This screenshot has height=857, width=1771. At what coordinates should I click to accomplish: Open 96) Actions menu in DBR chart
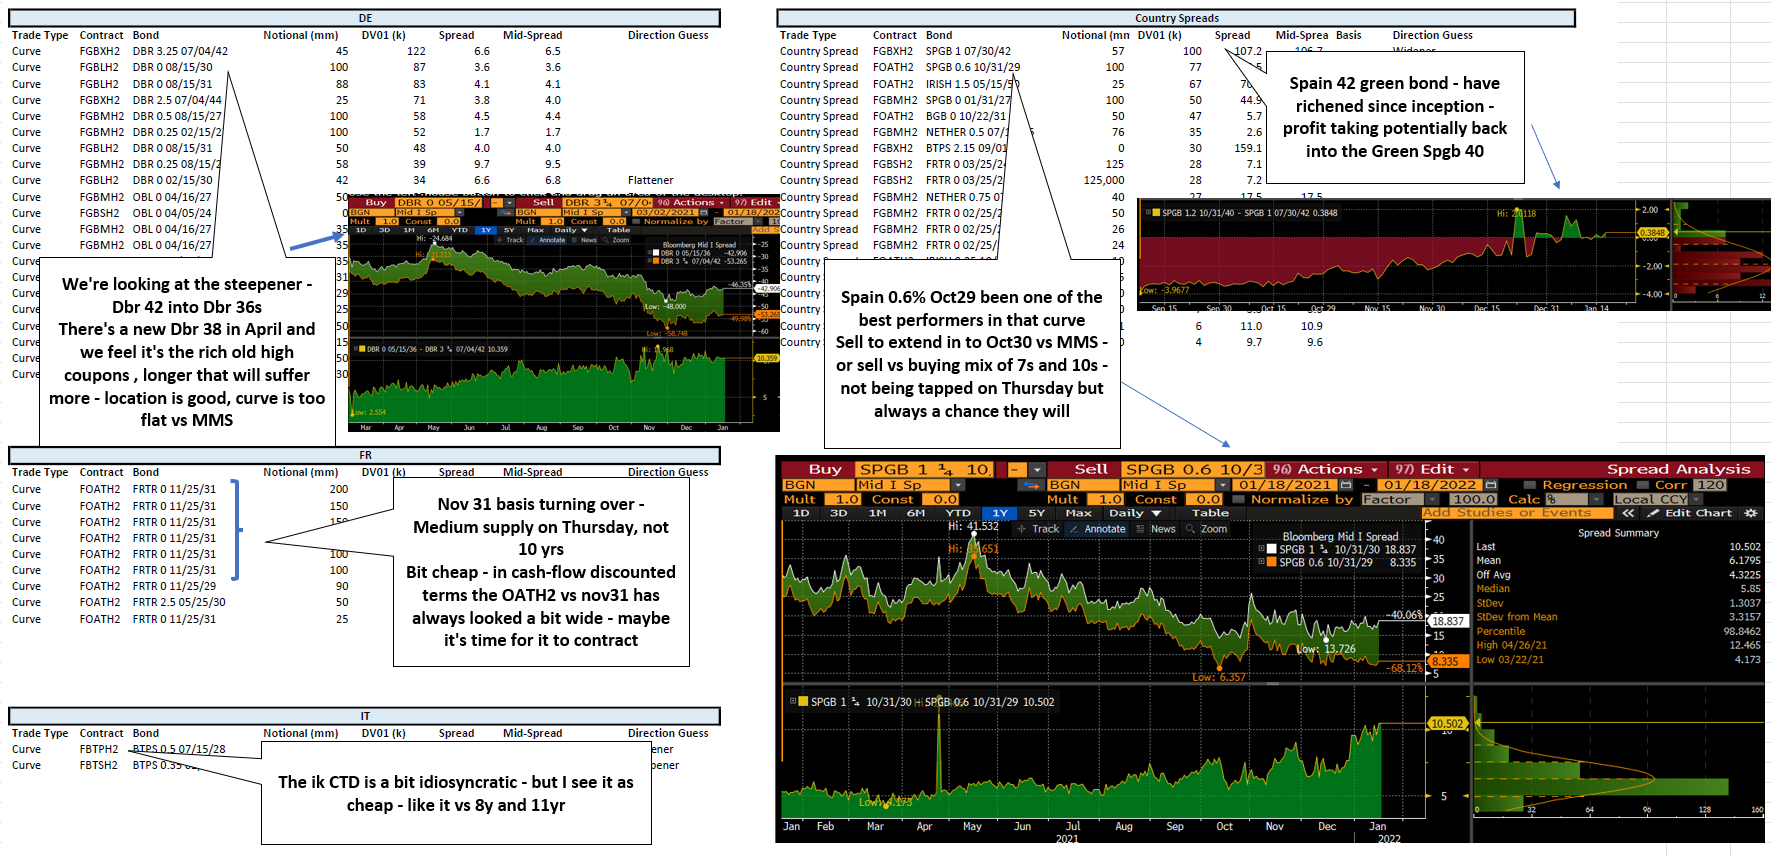point(690,202)
